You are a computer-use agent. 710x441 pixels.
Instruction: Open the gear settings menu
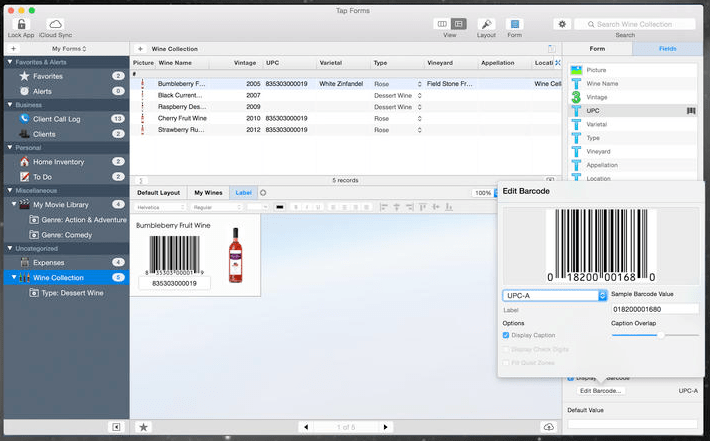click(x=562, y=24)
